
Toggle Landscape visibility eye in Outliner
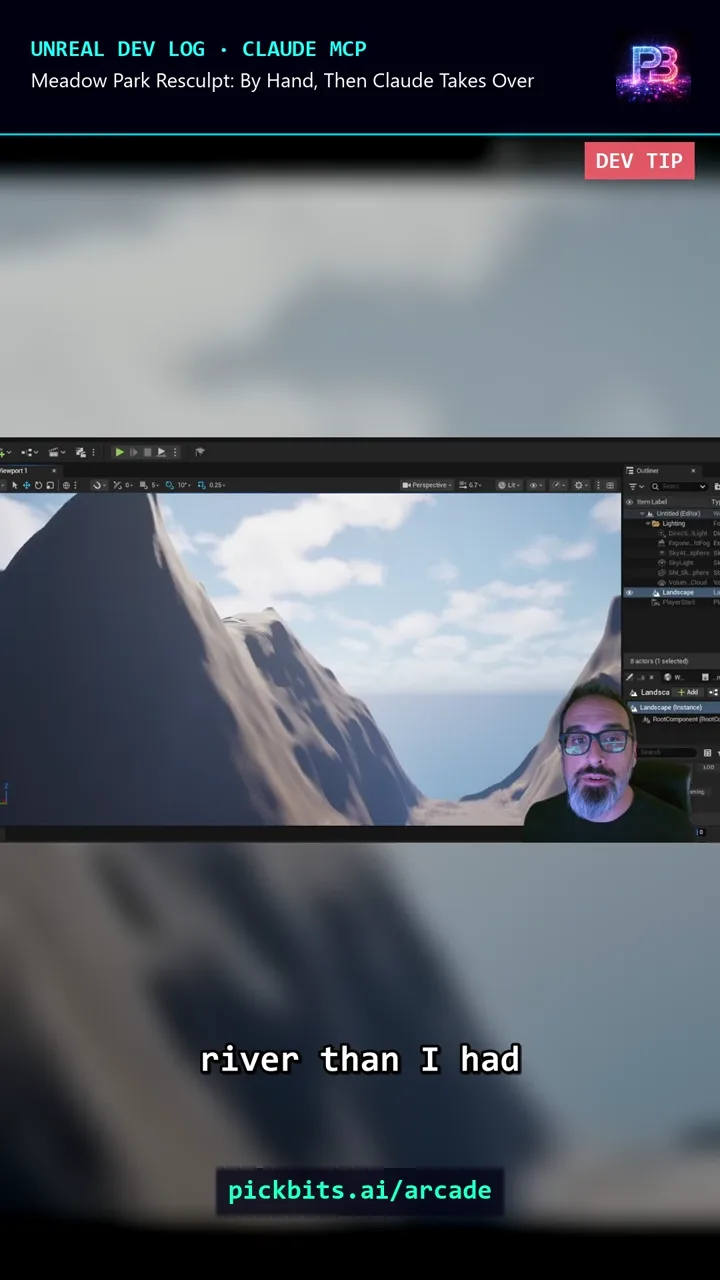coord(629,592)
